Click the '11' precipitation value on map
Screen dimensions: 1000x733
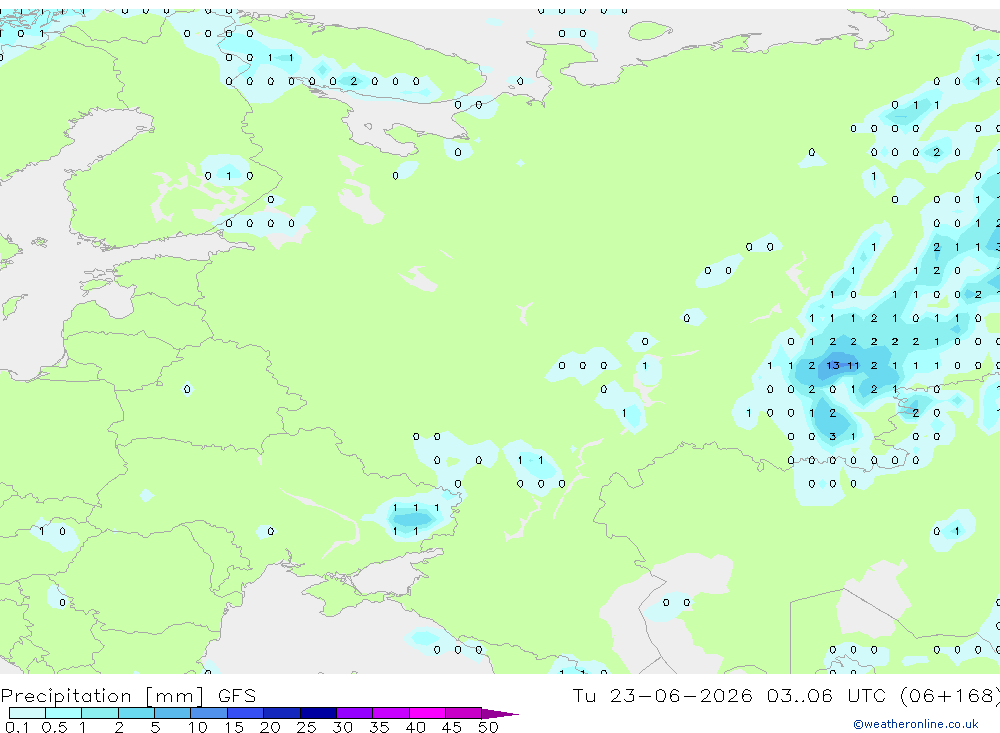coord(853,366)
